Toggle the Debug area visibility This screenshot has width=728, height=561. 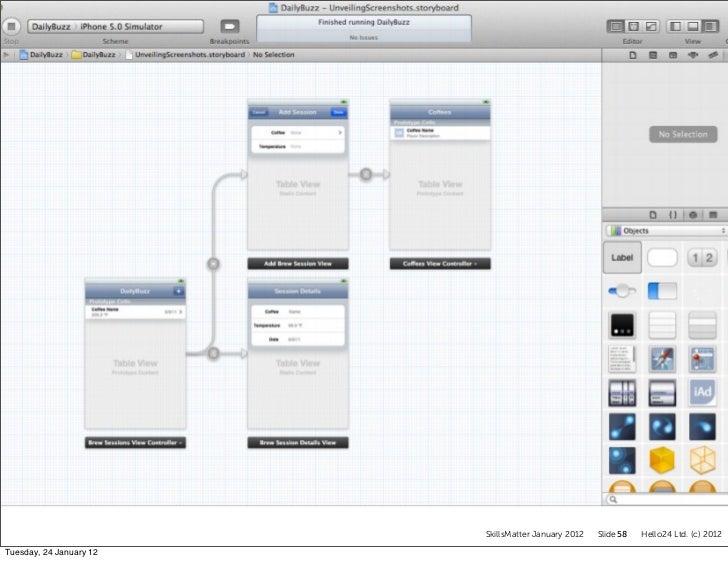point(693,26)
